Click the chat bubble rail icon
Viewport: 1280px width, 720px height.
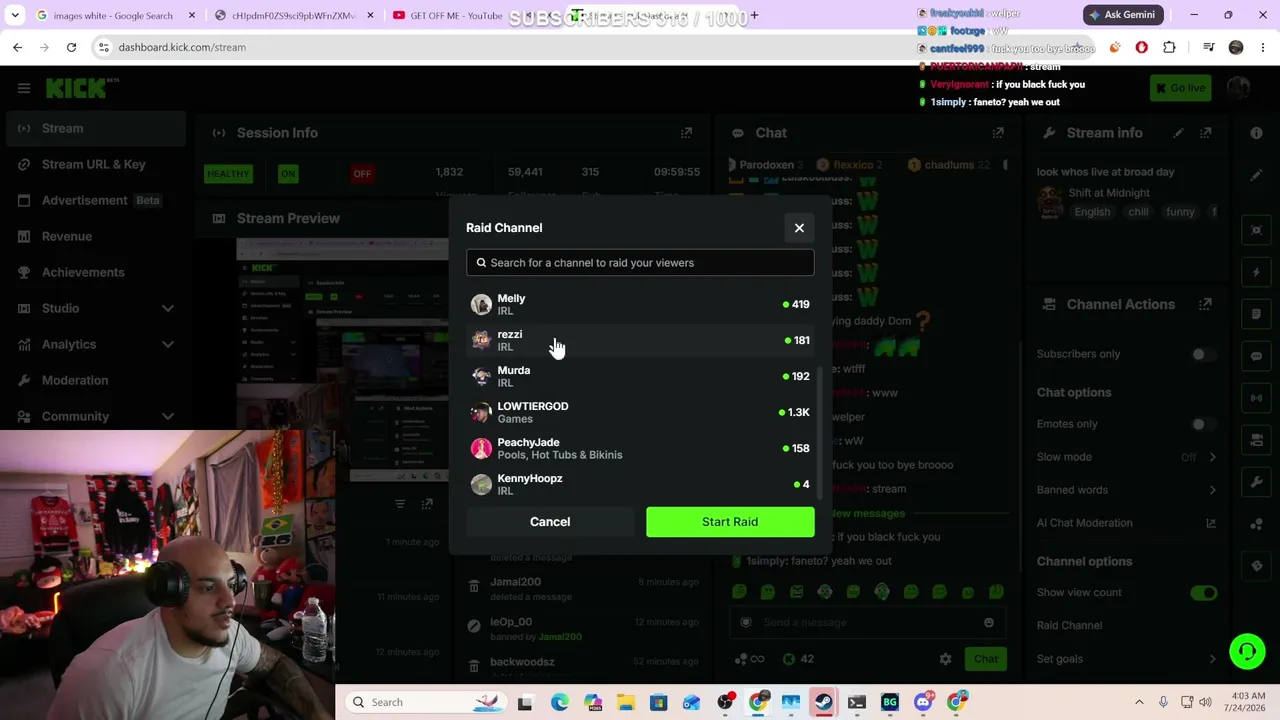pyautogui.click(x=1256, y=356)
